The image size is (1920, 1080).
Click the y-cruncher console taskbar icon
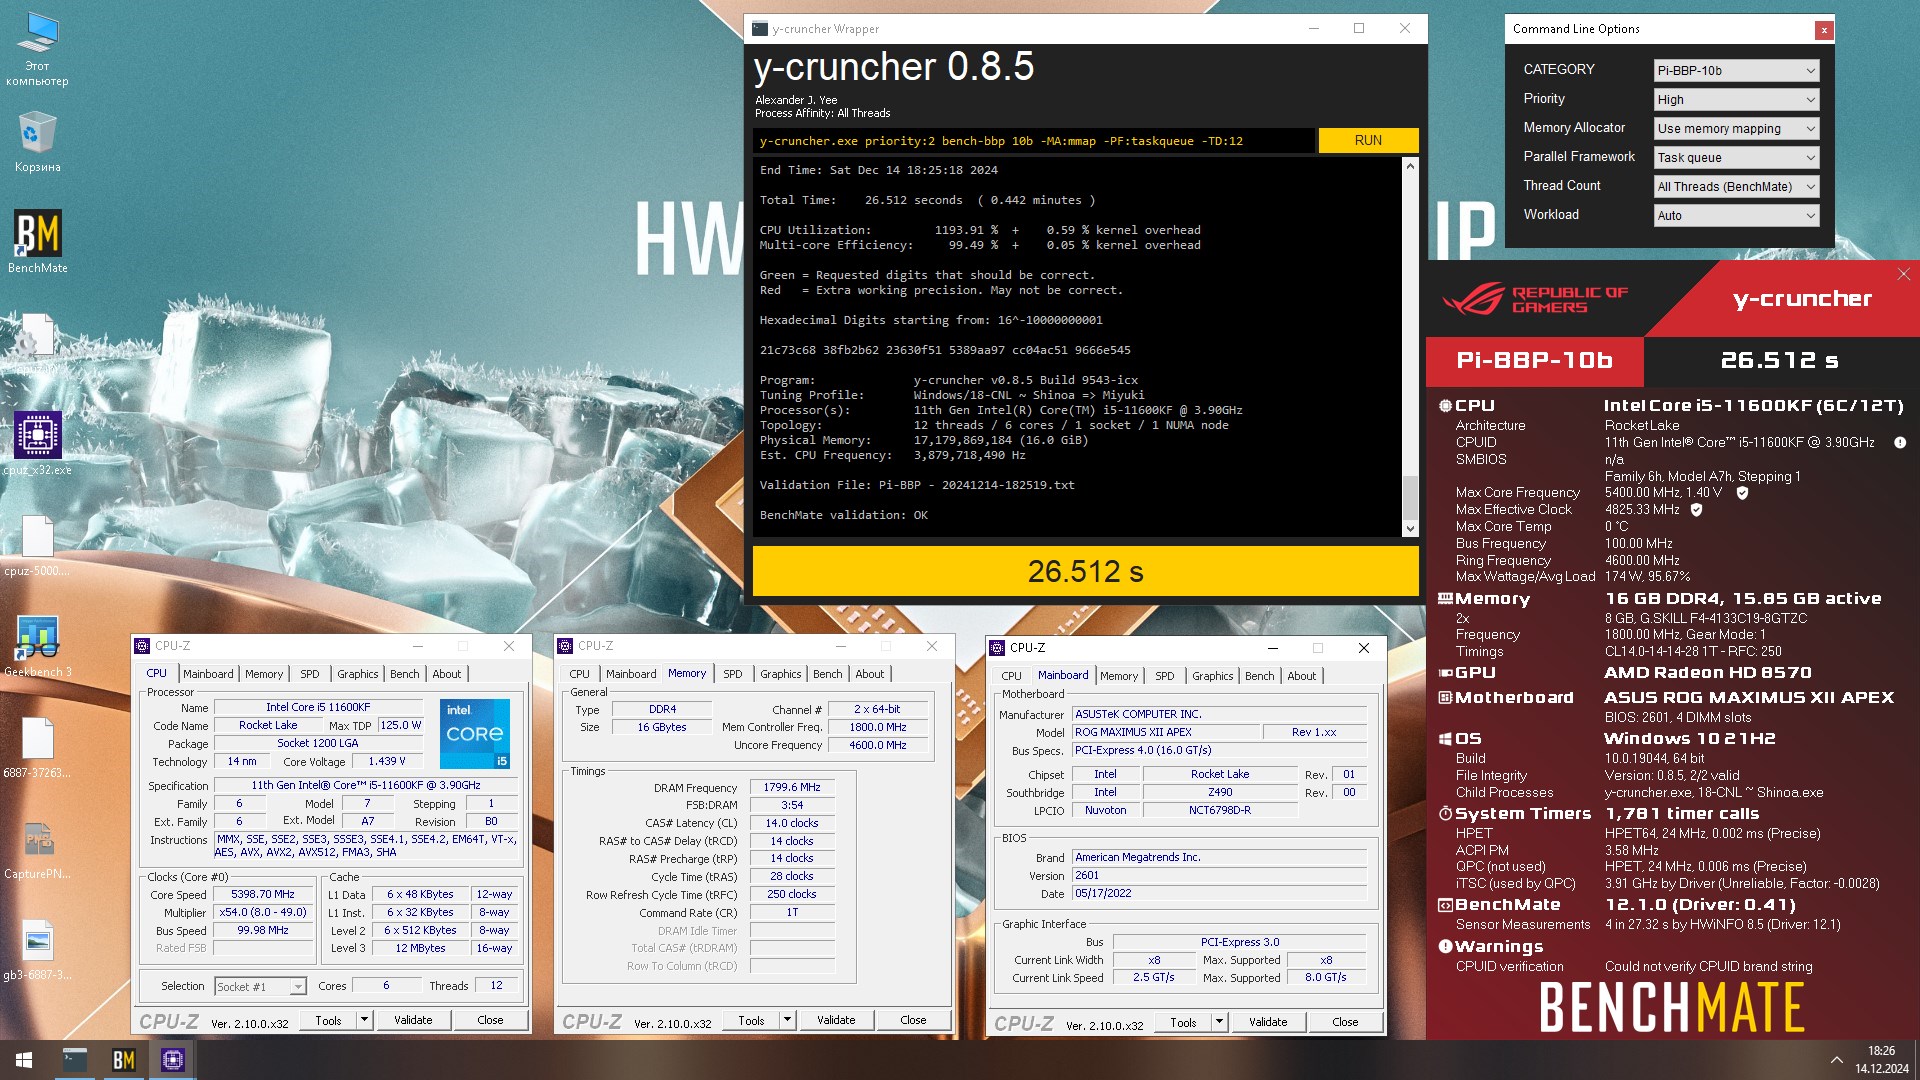pyautogui.click(x=75, y=1060)
